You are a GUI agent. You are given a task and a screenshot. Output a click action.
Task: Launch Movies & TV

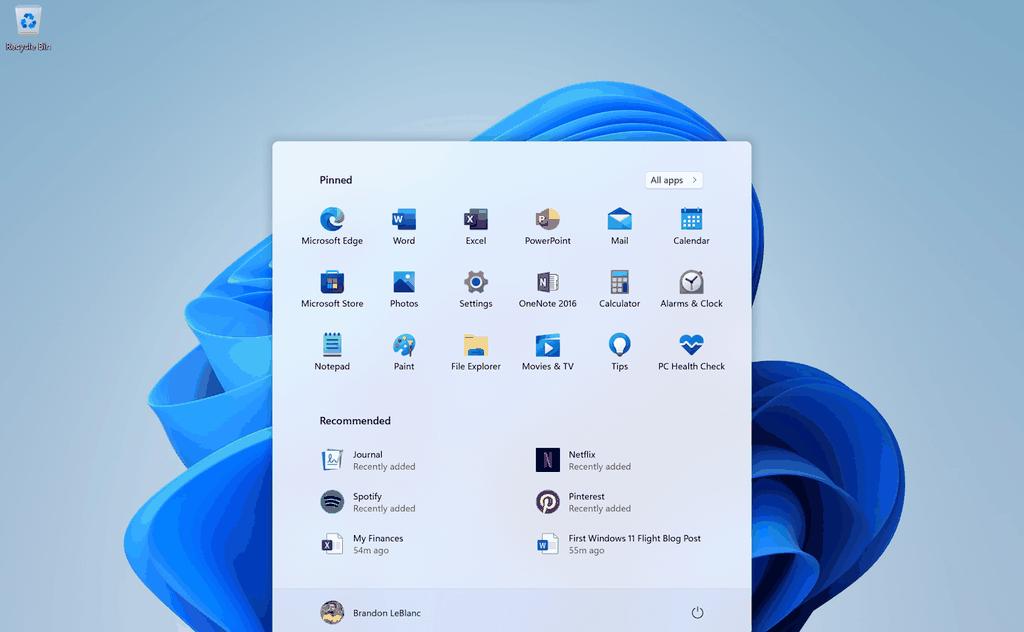547,351
